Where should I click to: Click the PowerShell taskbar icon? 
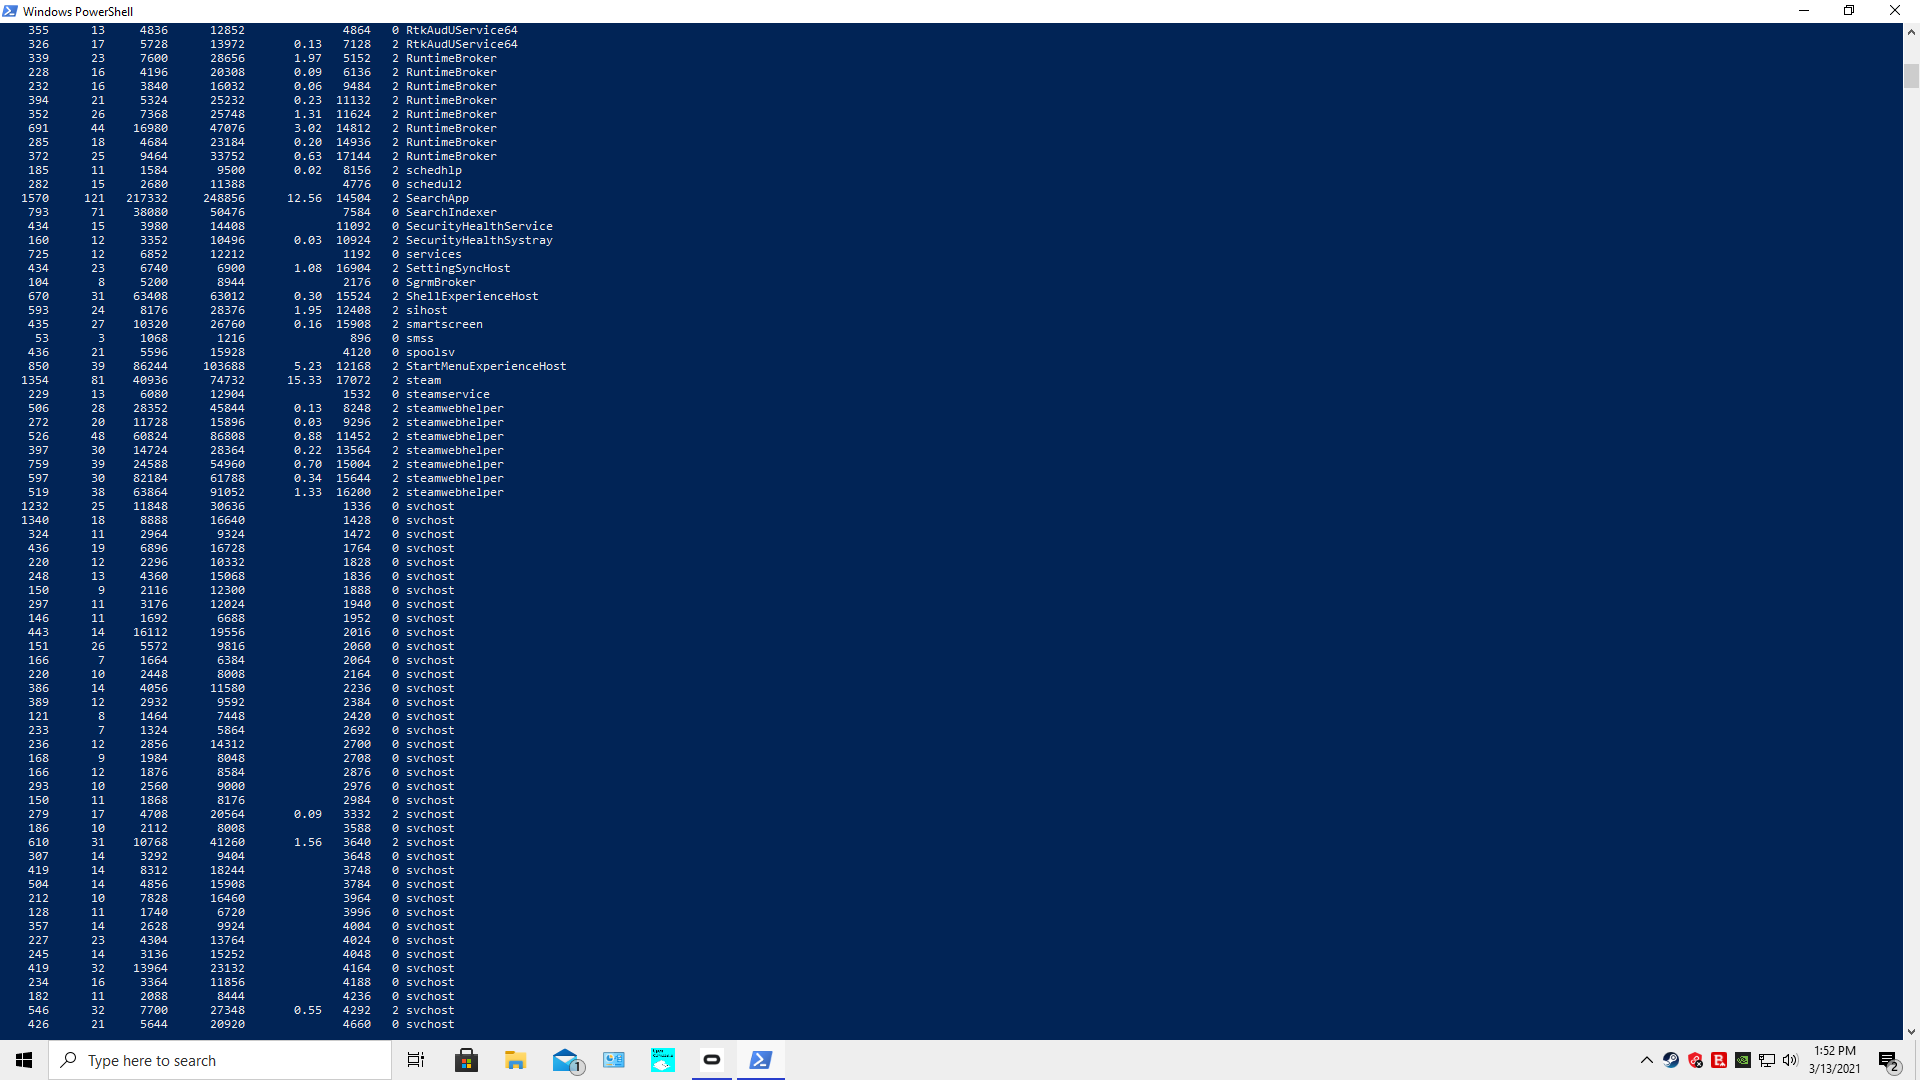click(761, 1060)
